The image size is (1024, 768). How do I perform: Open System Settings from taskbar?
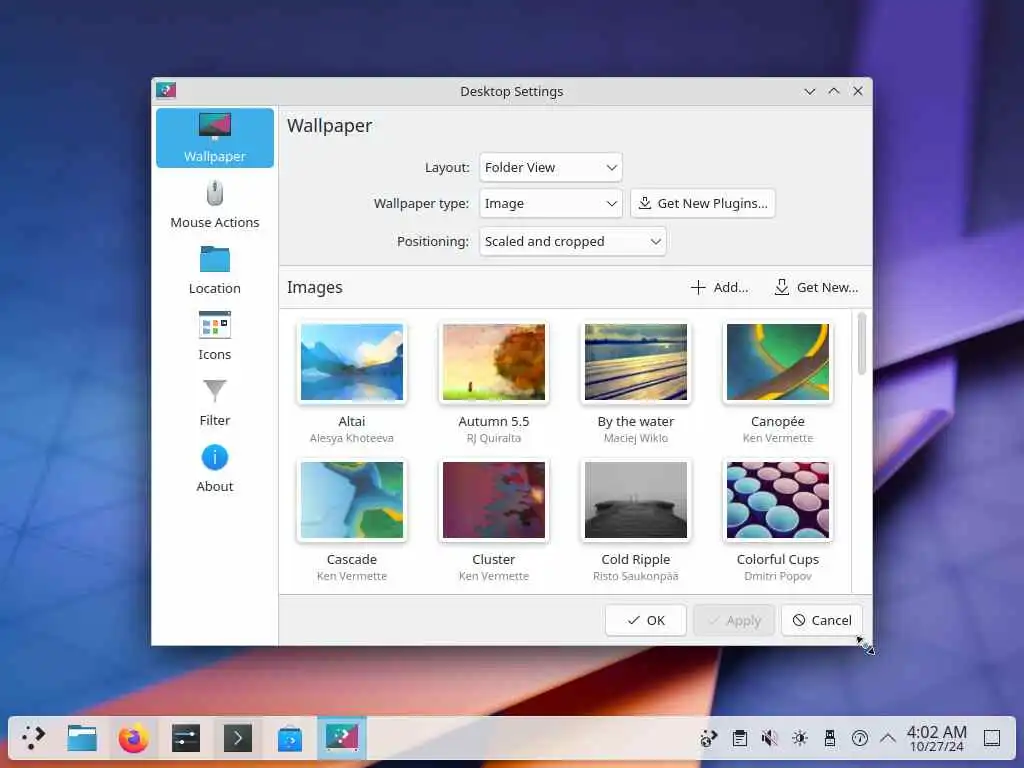click(x=186, y=738)
